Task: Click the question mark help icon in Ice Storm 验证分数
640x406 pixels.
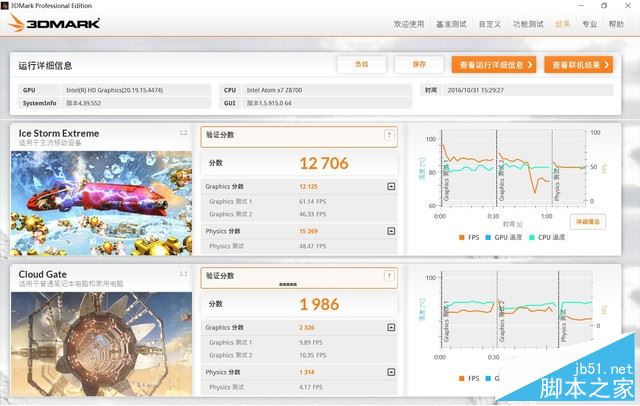Action: (389, 135)
